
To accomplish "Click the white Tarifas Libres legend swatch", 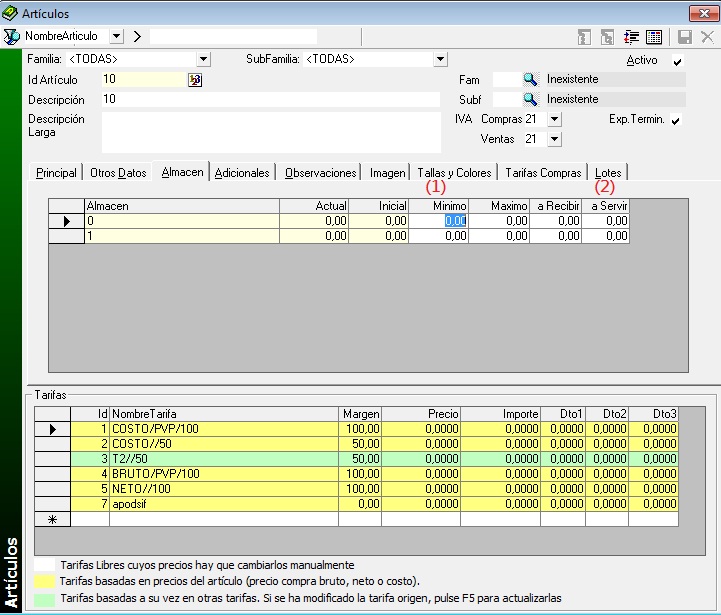I will pyautogui.click(x=45, y=565).
